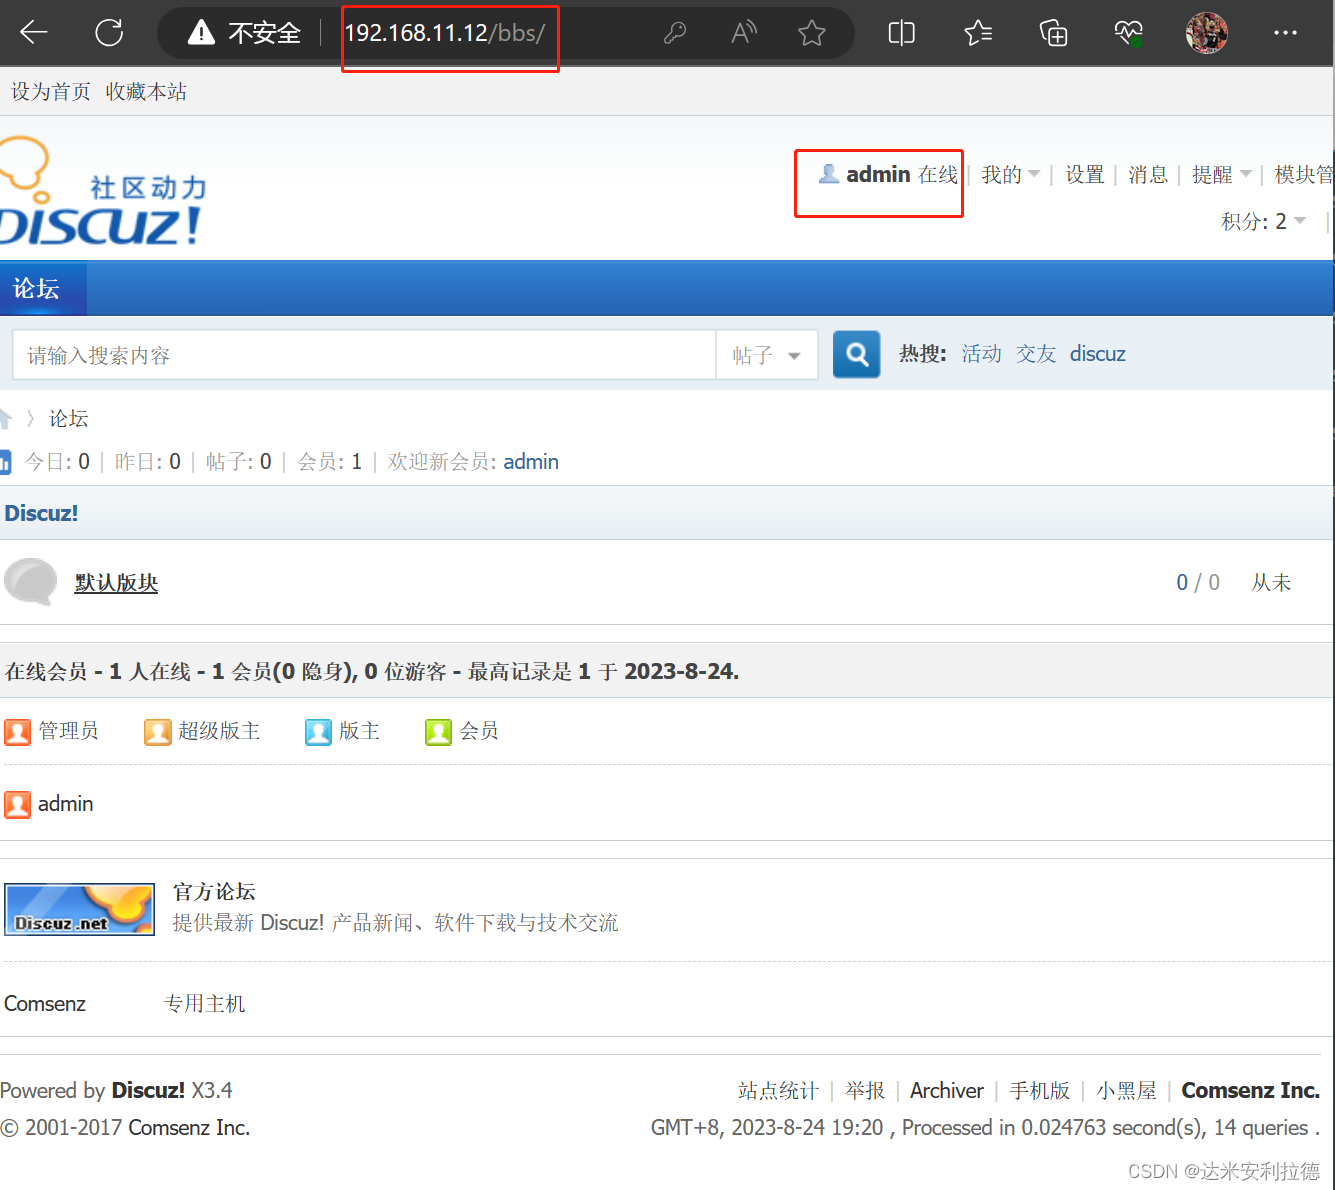Click the 会员: 1 member count
The image size is (1335, 1190).
pos(330,462)
